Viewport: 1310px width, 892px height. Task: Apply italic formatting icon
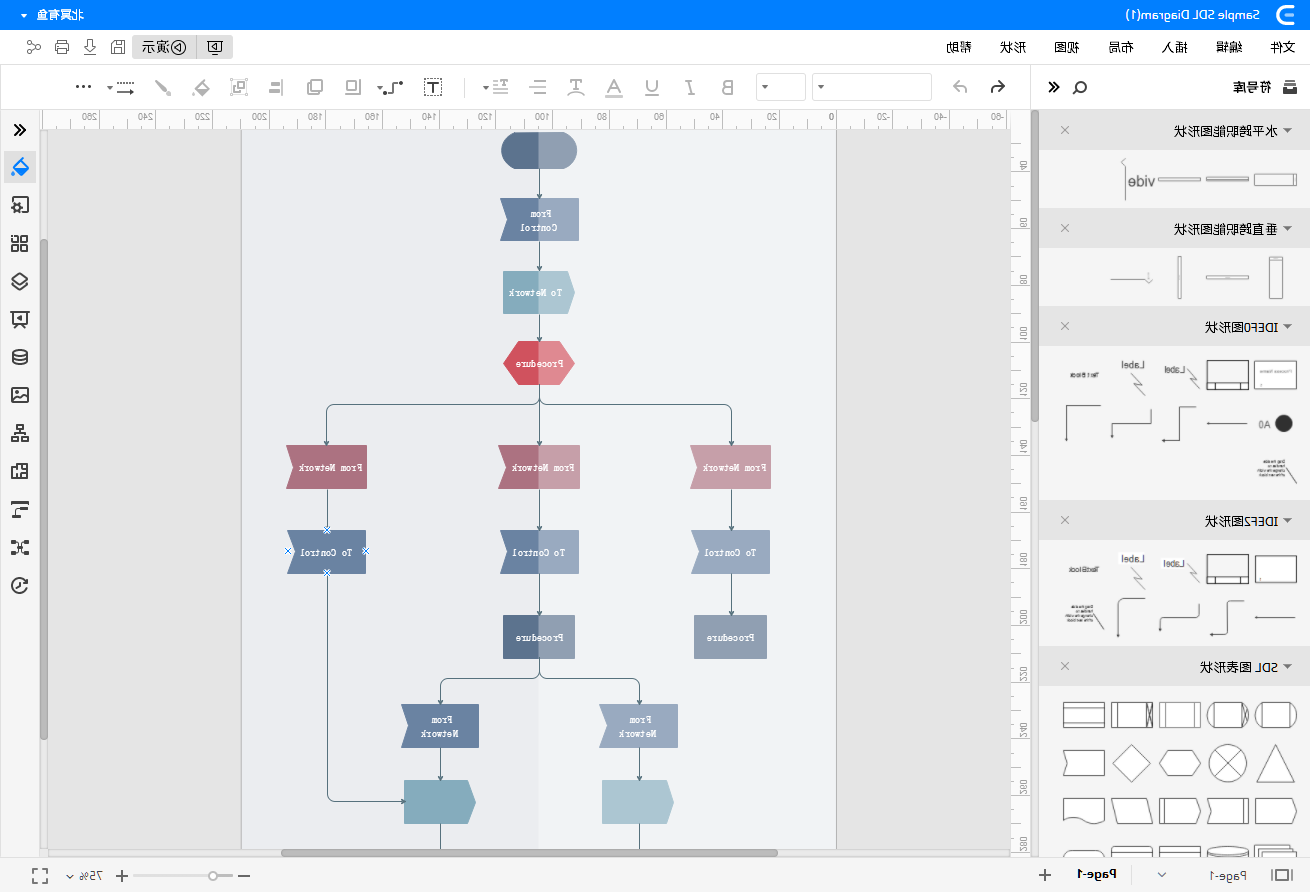click(x=690, y=87)
